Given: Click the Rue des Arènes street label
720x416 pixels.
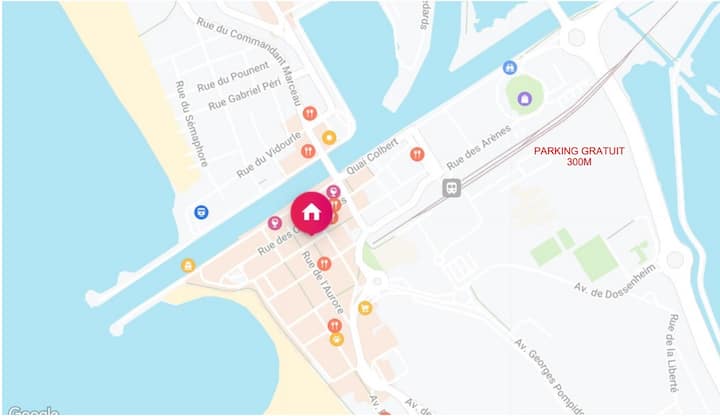Looking at the screenshot, I should [x=478, y=147].
